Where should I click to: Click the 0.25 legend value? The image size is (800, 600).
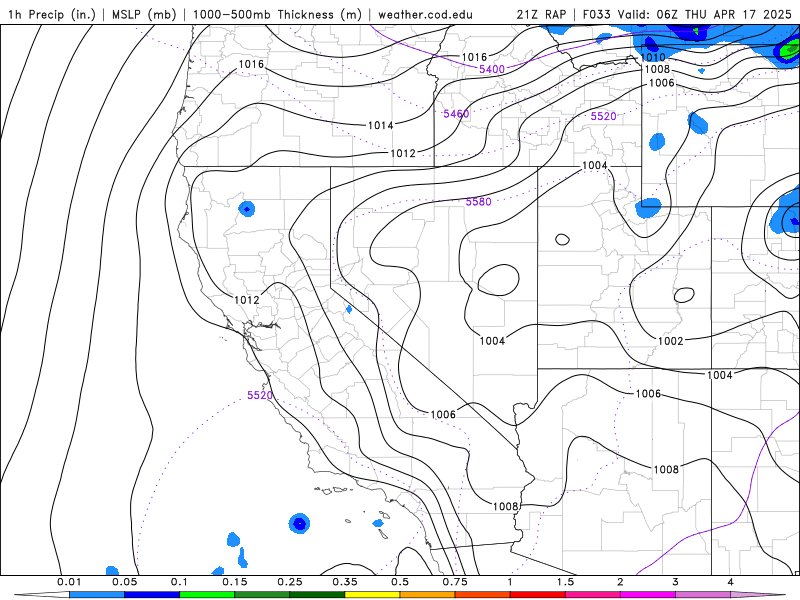tap(290, 582)
